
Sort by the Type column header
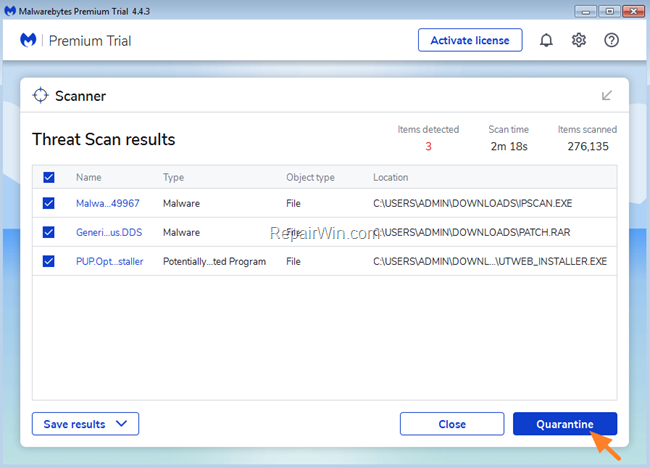[173, 177]
